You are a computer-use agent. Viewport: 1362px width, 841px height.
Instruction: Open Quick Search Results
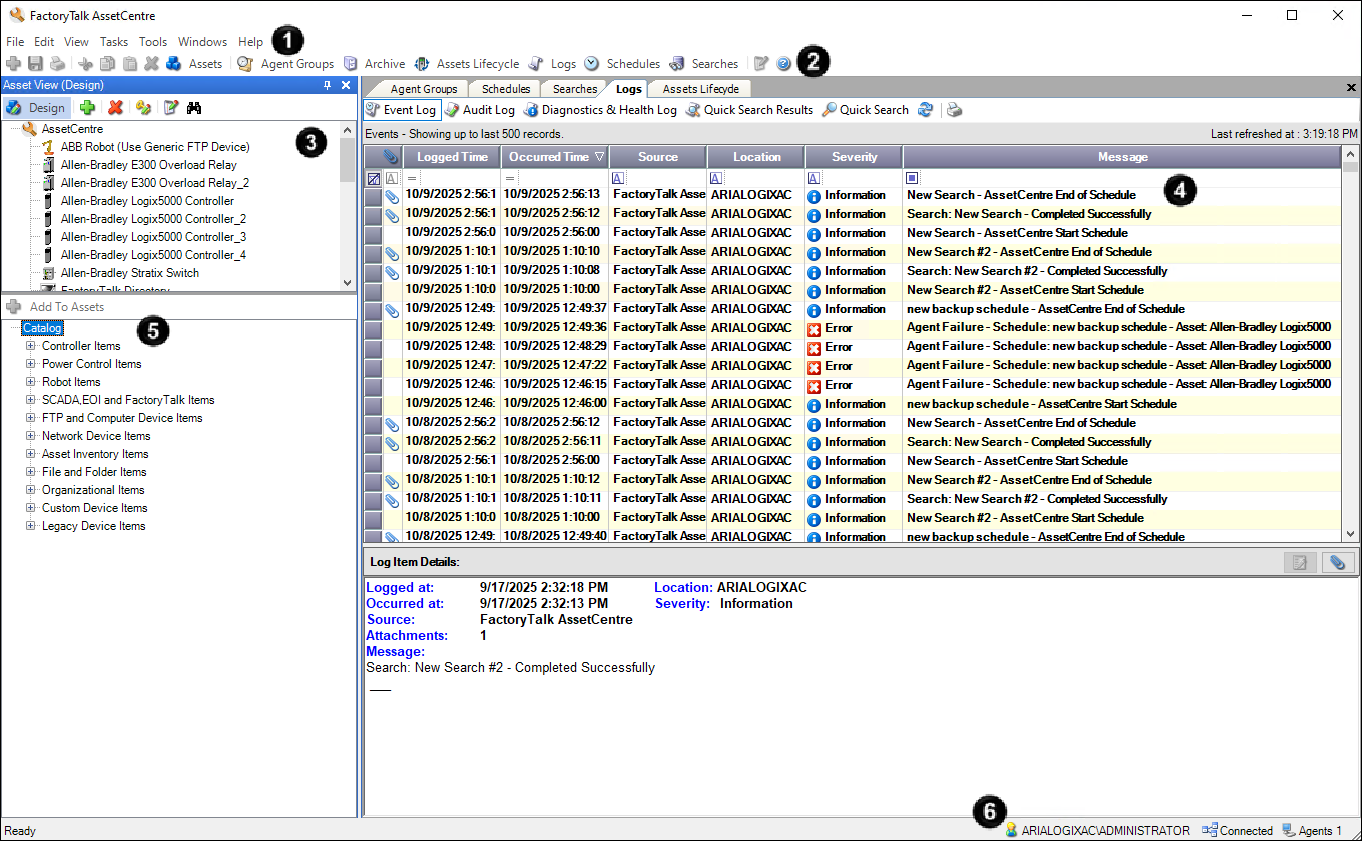[x=750, y=110]
